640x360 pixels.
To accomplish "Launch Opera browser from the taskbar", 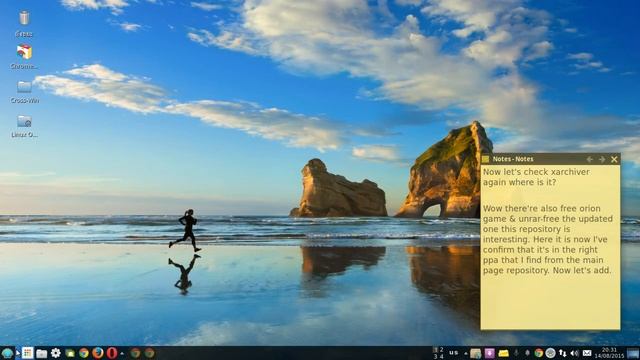I will (111, 353).
